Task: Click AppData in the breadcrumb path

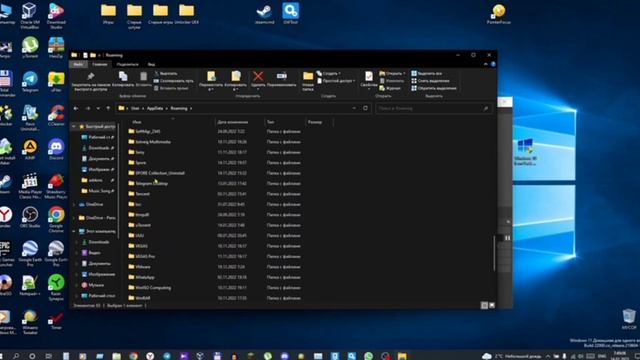Action: [155, 108]
